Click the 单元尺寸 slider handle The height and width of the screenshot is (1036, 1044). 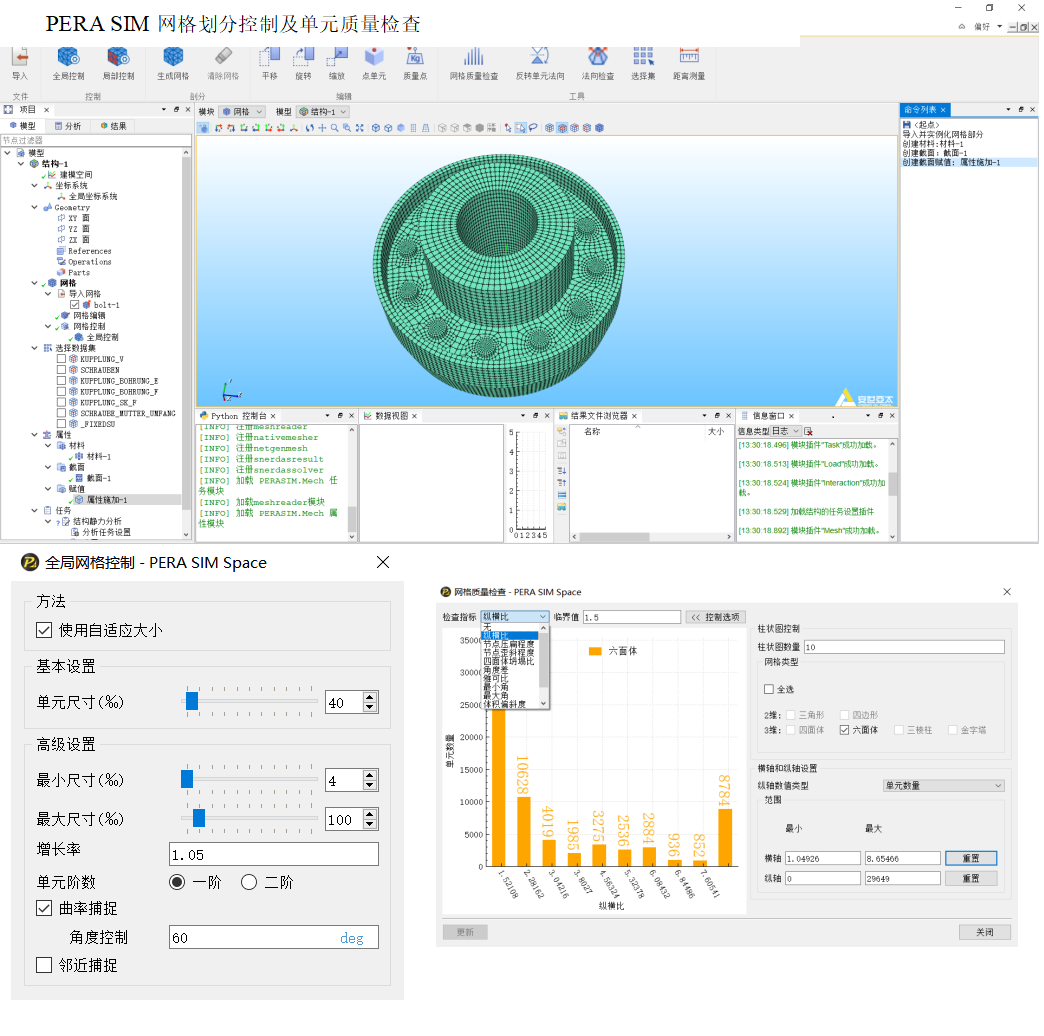click(x=191, y=702)
